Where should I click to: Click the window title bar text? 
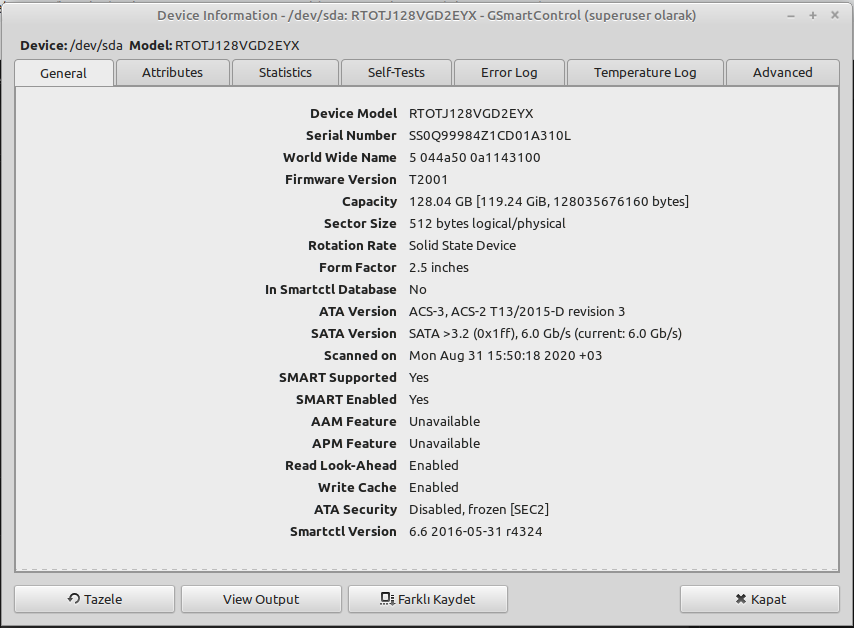[x=426, y=15]
